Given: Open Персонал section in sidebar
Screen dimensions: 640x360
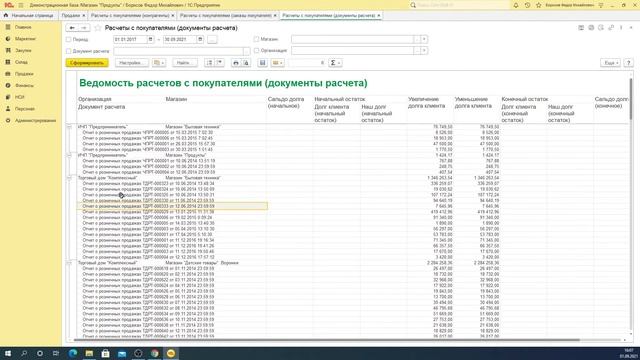Looking at the screenshot, I should (24, 109).
